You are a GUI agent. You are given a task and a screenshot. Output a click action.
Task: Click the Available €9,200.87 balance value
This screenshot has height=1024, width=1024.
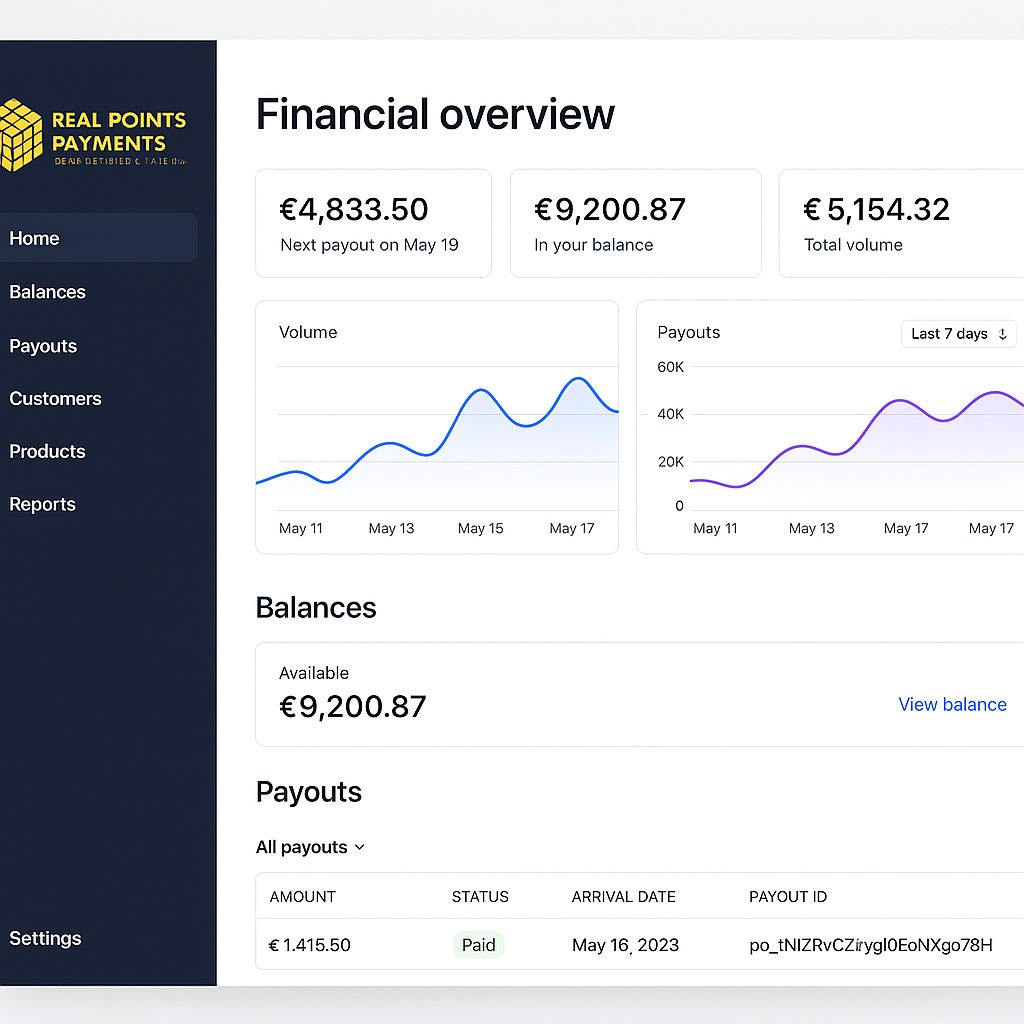353,707
